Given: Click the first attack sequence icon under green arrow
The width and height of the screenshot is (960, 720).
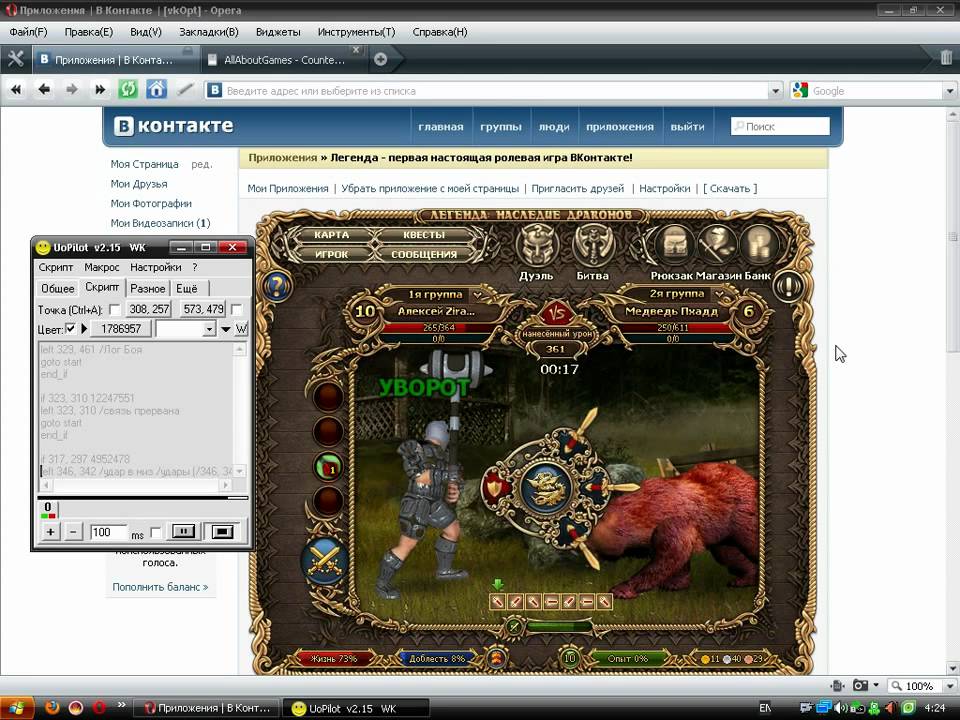Looking at the screenshot, I should click(498, 602).
